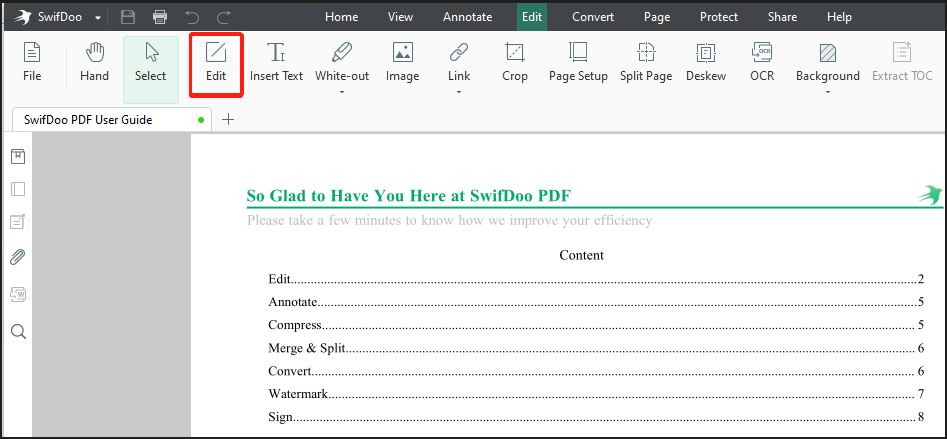This screenshot has height=439, width=947.
Task: Open the Protect tab
Action: [x=719, y=17]
